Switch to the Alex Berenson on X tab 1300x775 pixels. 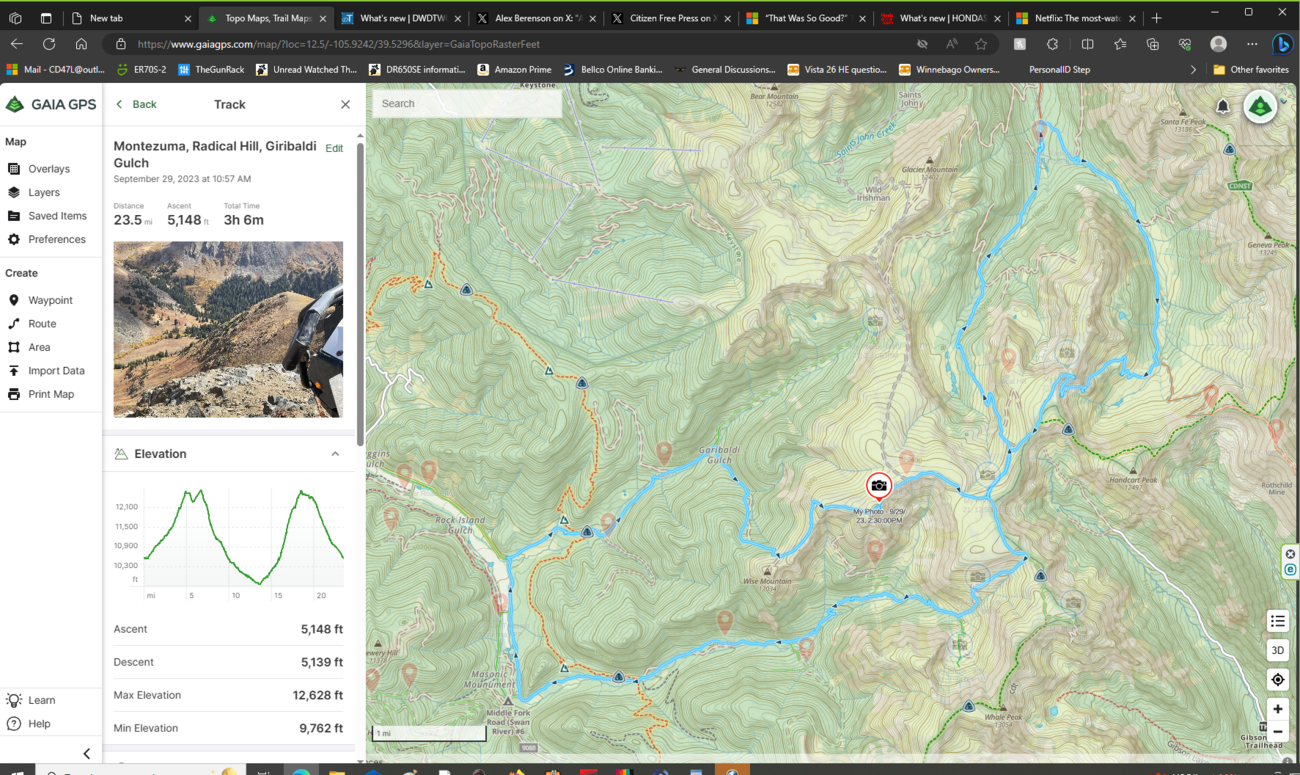[x=536, y=18]
